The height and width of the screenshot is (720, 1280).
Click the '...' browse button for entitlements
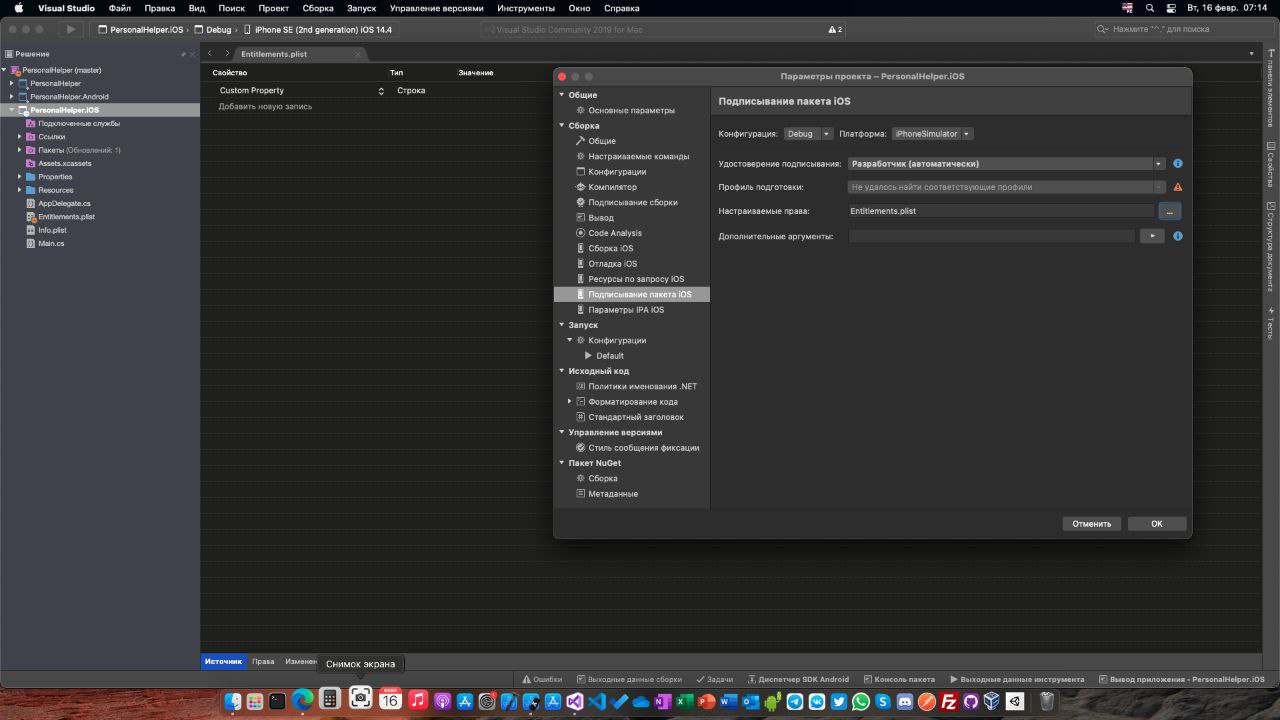click(1170, 211)
